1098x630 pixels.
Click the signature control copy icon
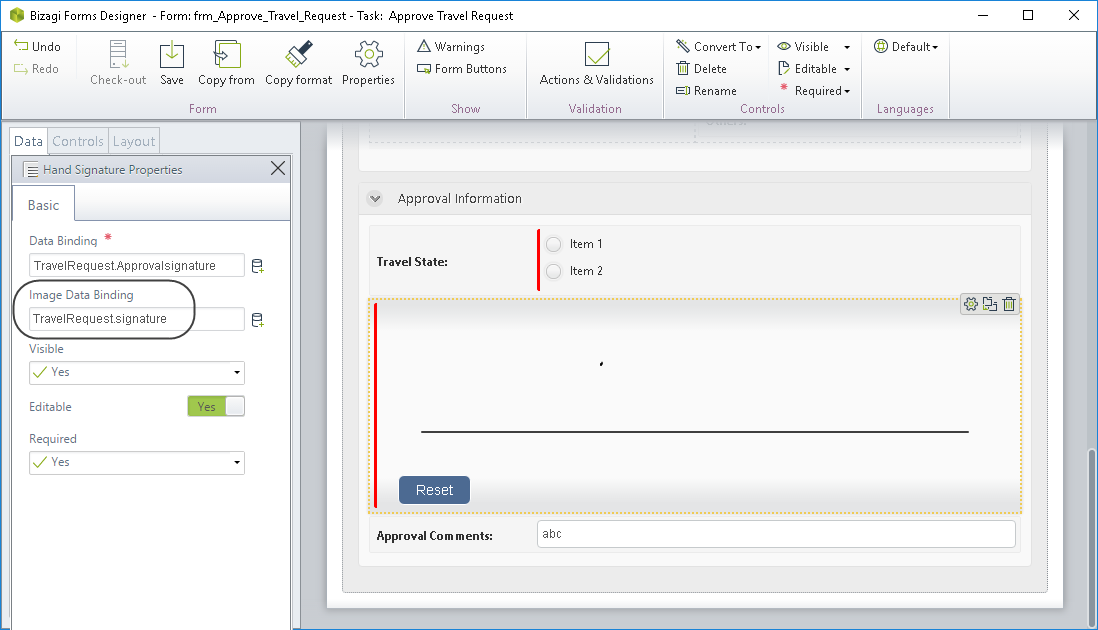click(989, 304)
